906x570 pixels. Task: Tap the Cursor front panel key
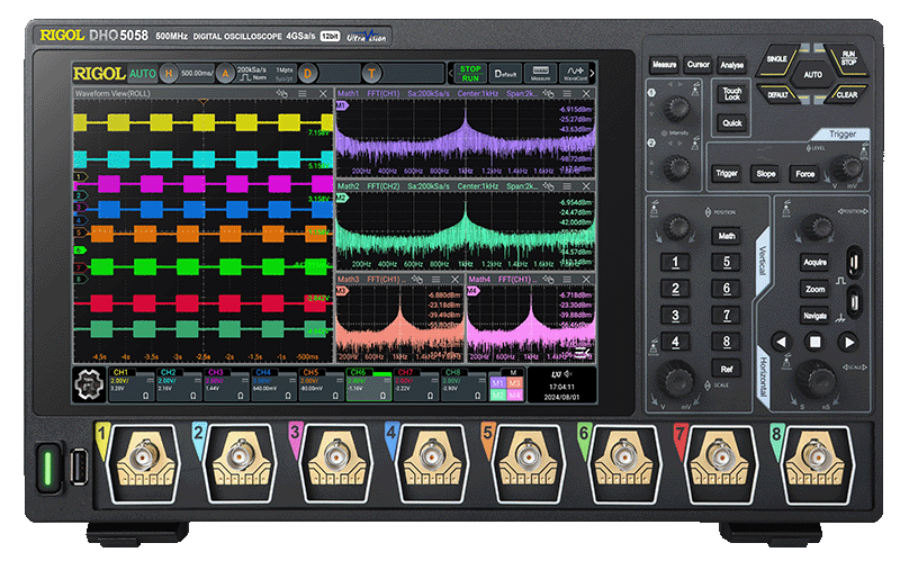pyautogui.click(x=697, y=65)
